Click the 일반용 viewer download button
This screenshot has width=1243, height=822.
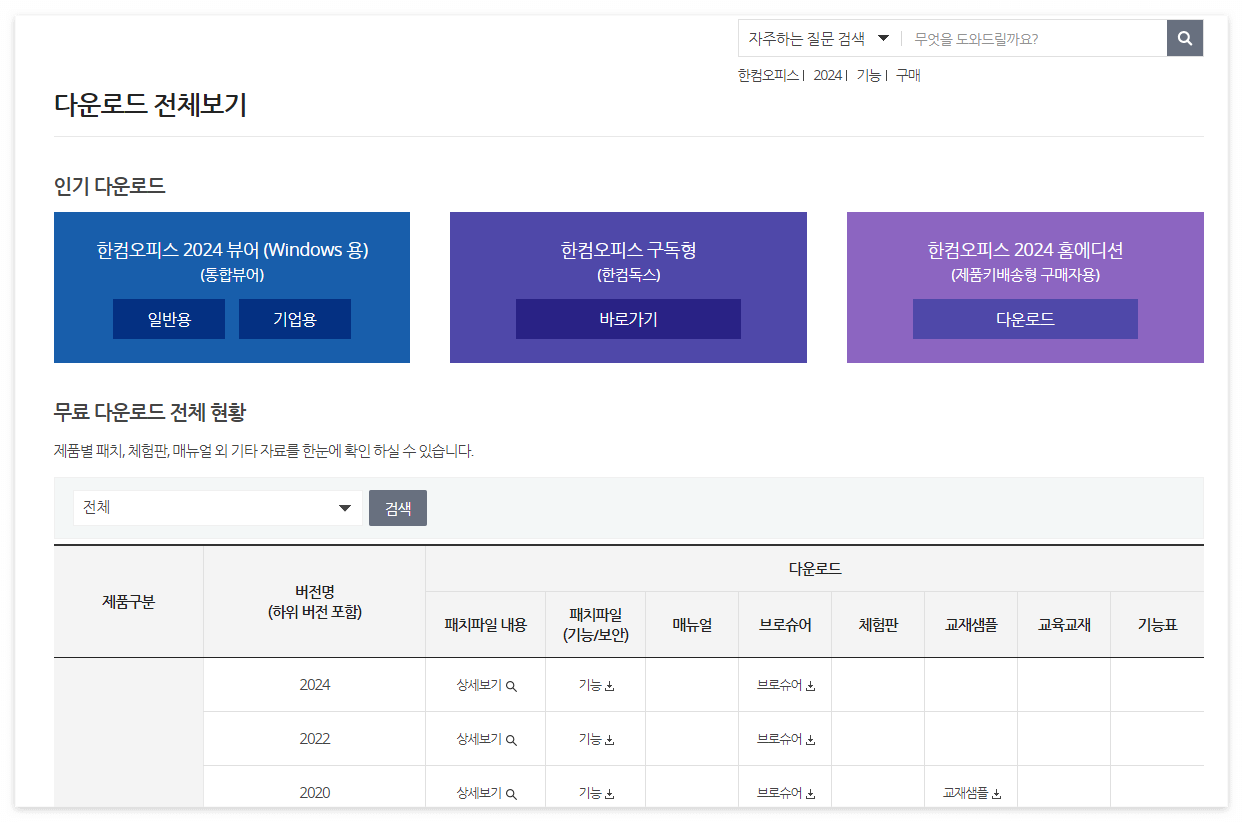click(168, 319)
